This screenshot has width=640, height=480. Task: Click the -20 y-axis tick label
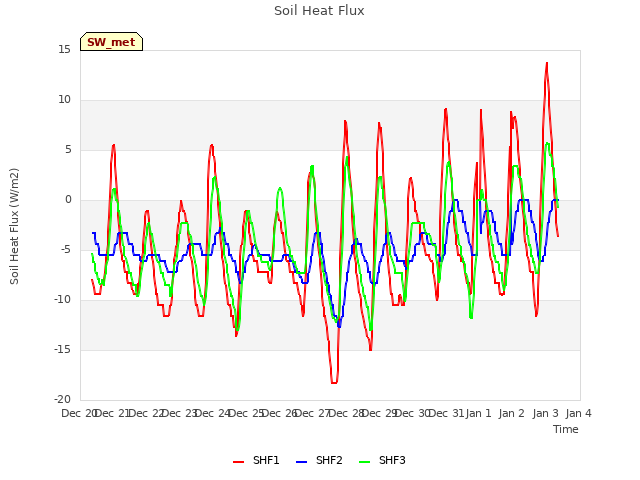coord(62,400)
